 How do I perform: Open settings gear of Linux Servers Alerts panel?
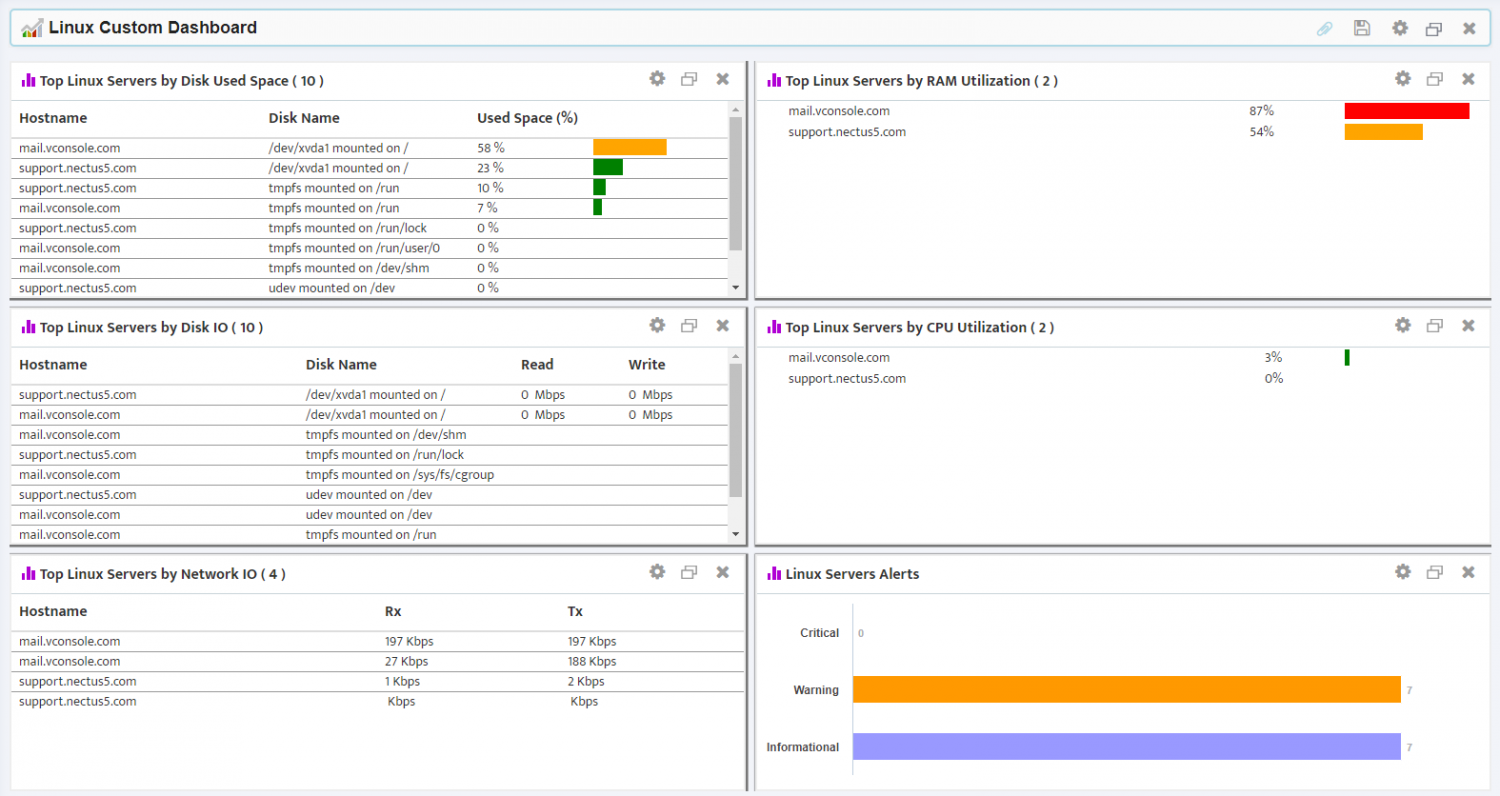point(1402,572)
